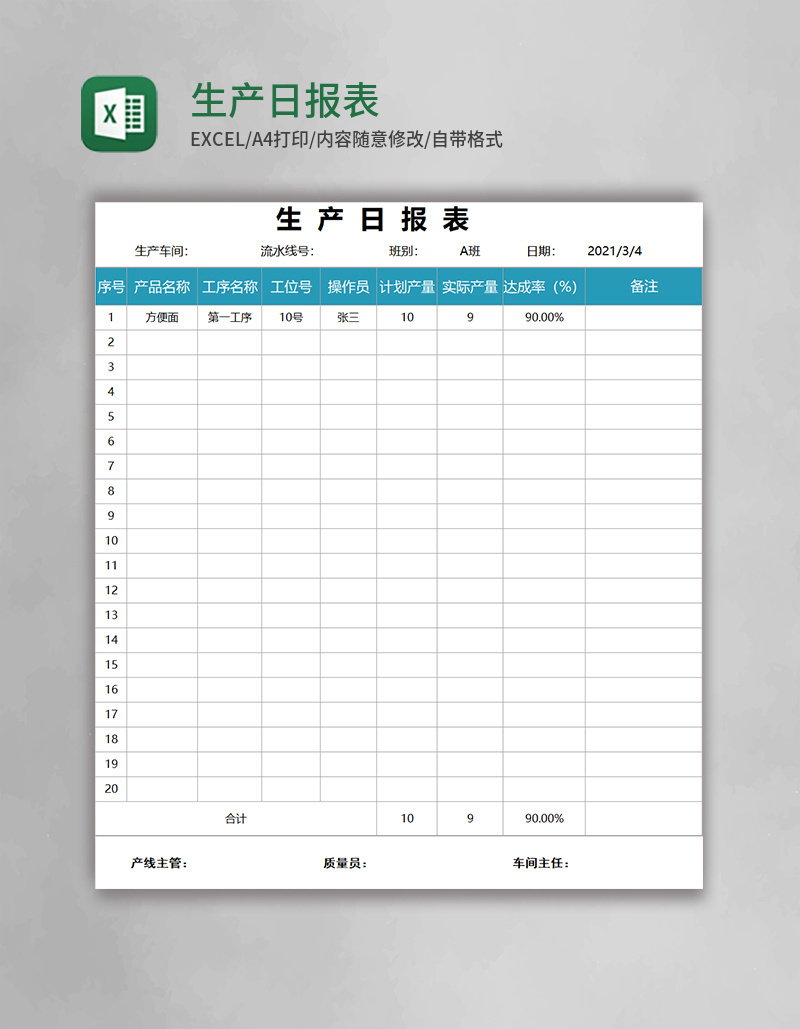Screen dimensions: 800x1029
Task: Click the 备注 column header
Action: click(645, 286)
